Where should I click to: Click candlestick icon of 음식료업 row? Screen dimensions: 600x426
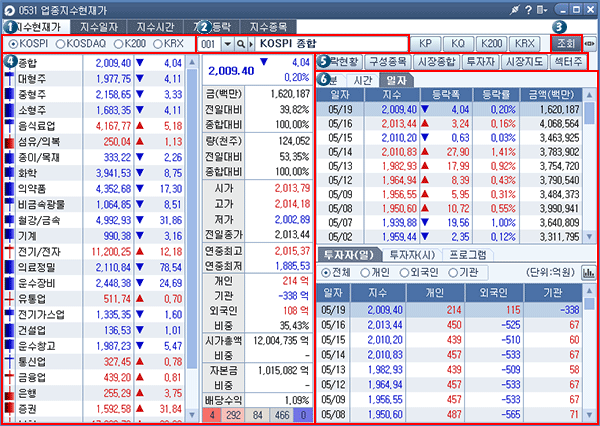coord(9,126)
